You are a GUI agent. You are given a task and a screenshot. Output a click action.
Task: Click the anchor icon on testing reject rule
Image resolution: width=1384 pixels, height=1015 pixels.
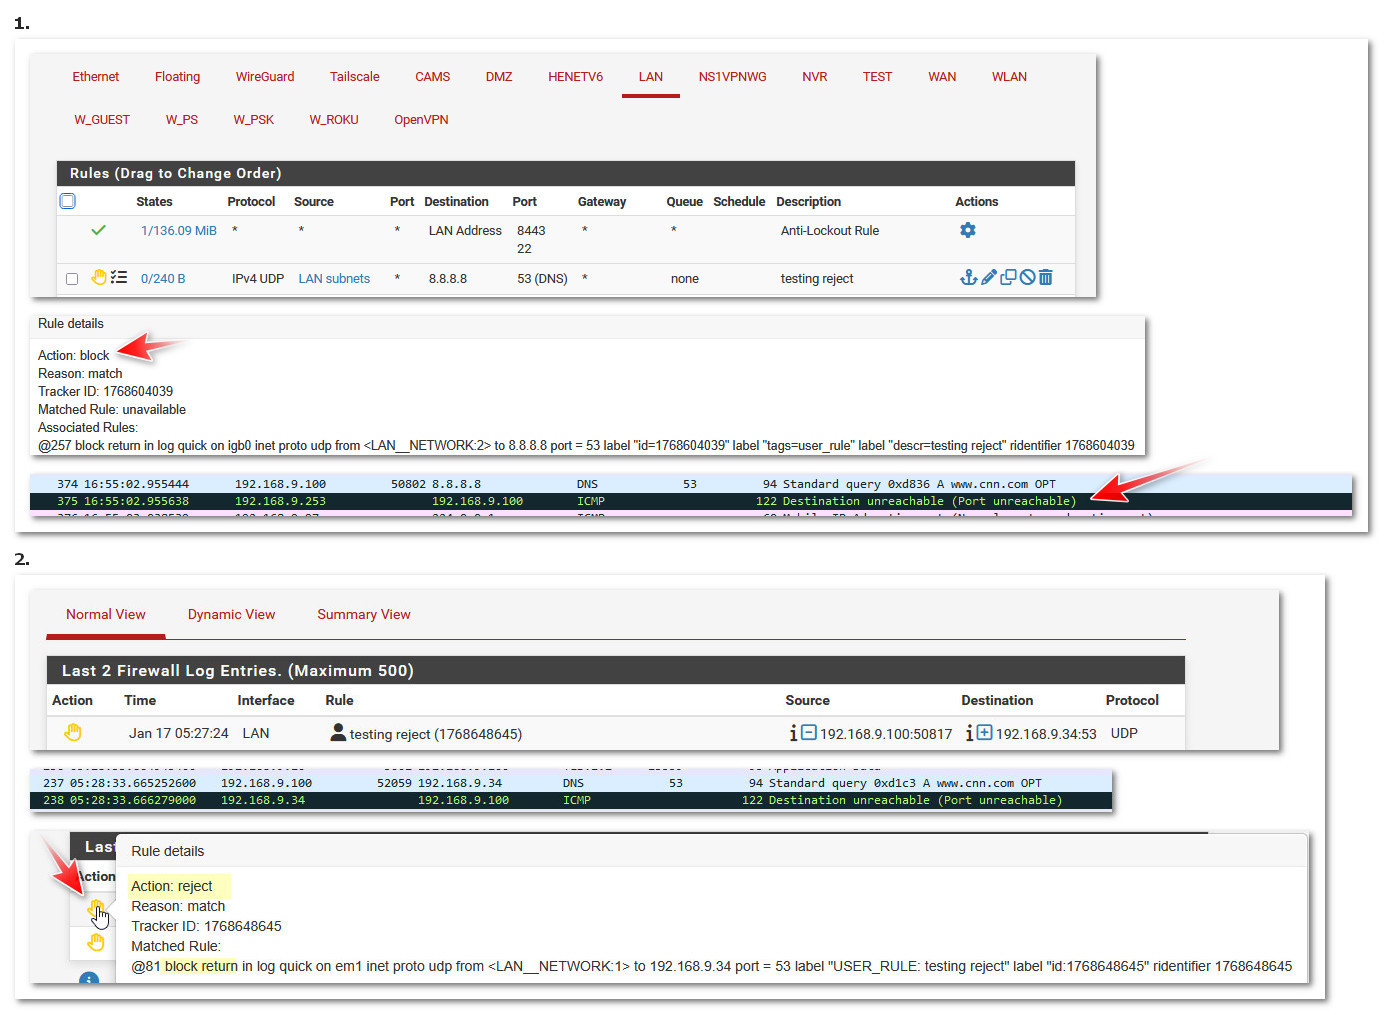967,278
